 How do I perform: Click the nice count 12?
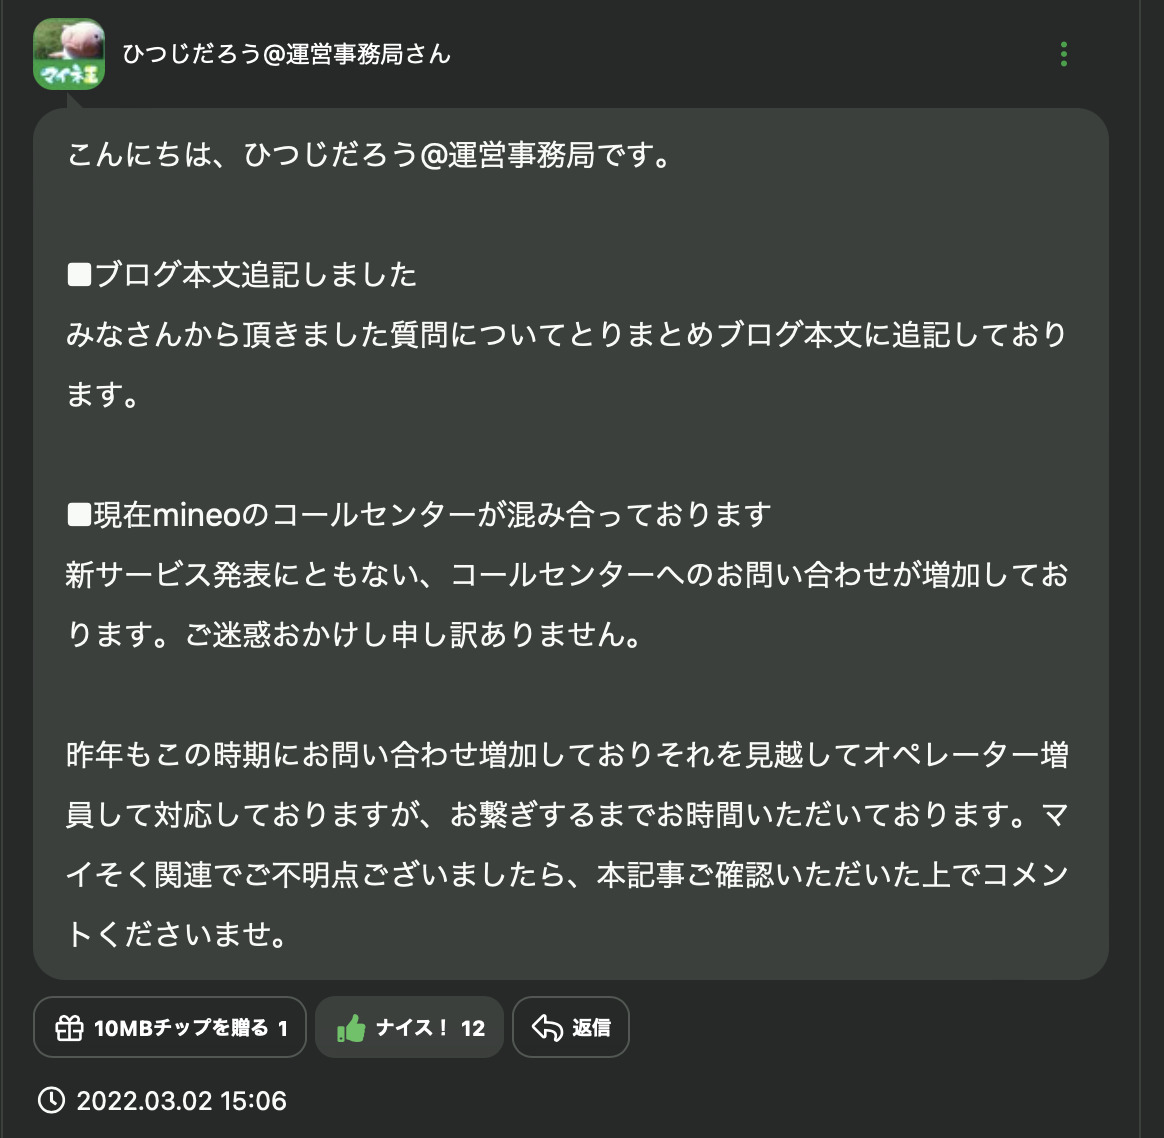pyautogui.click(x=473, y=1028)
